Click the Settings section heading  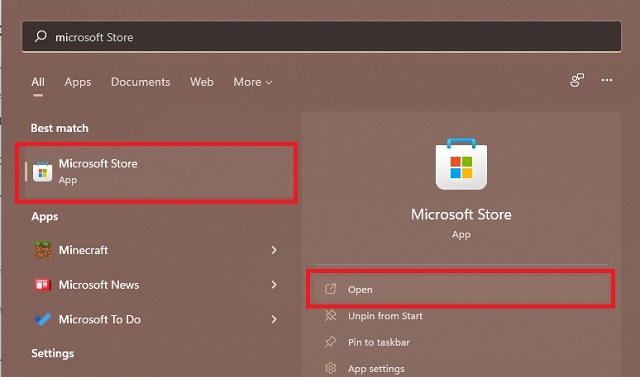53,353
